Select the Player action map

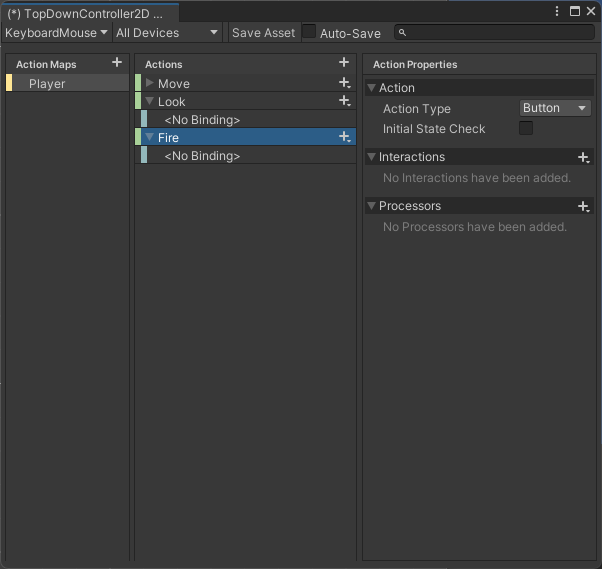[68, 83]
